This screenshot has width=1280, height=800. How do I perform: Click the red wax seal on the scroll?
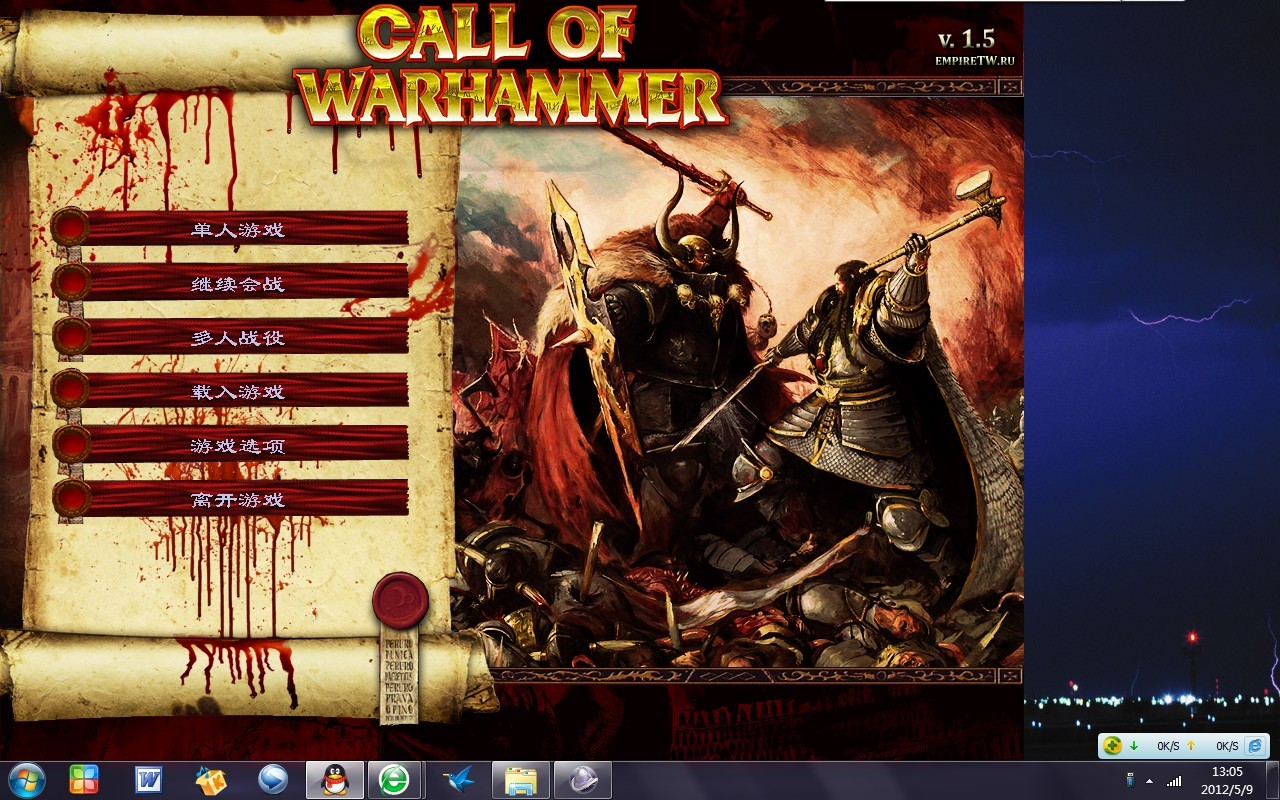point(400,600)
